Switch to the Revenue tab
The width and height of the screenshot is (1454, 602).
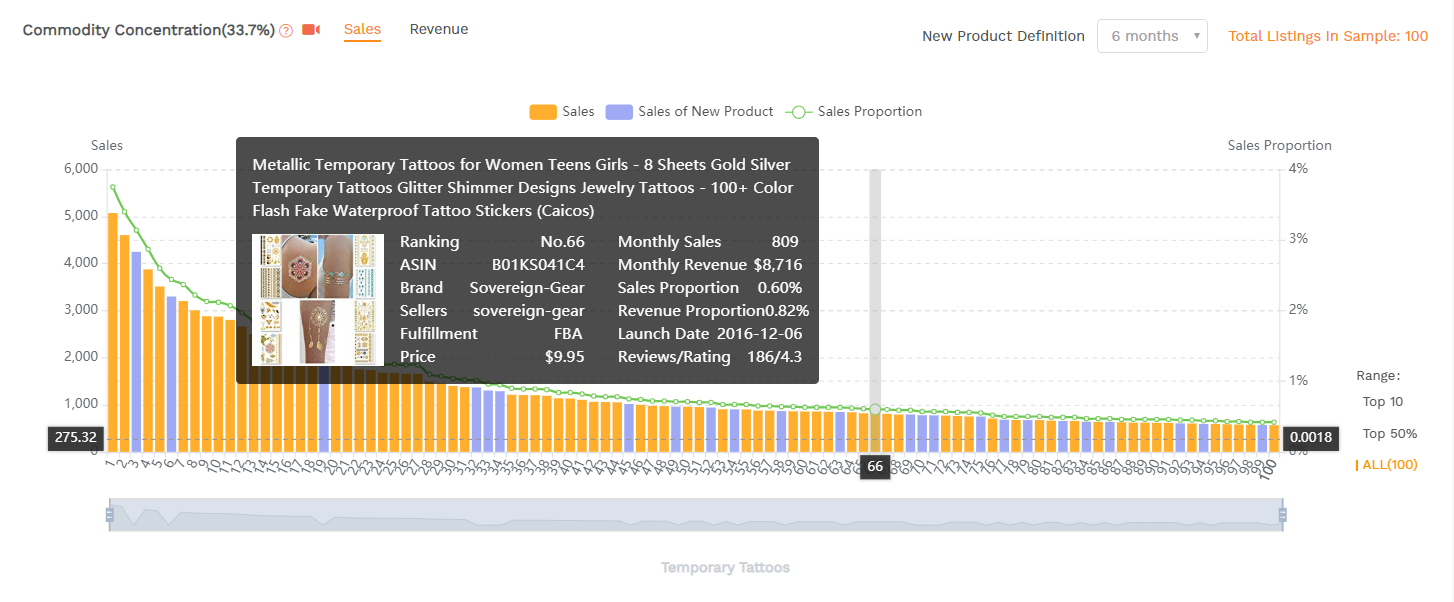click(x=438, y=29)
